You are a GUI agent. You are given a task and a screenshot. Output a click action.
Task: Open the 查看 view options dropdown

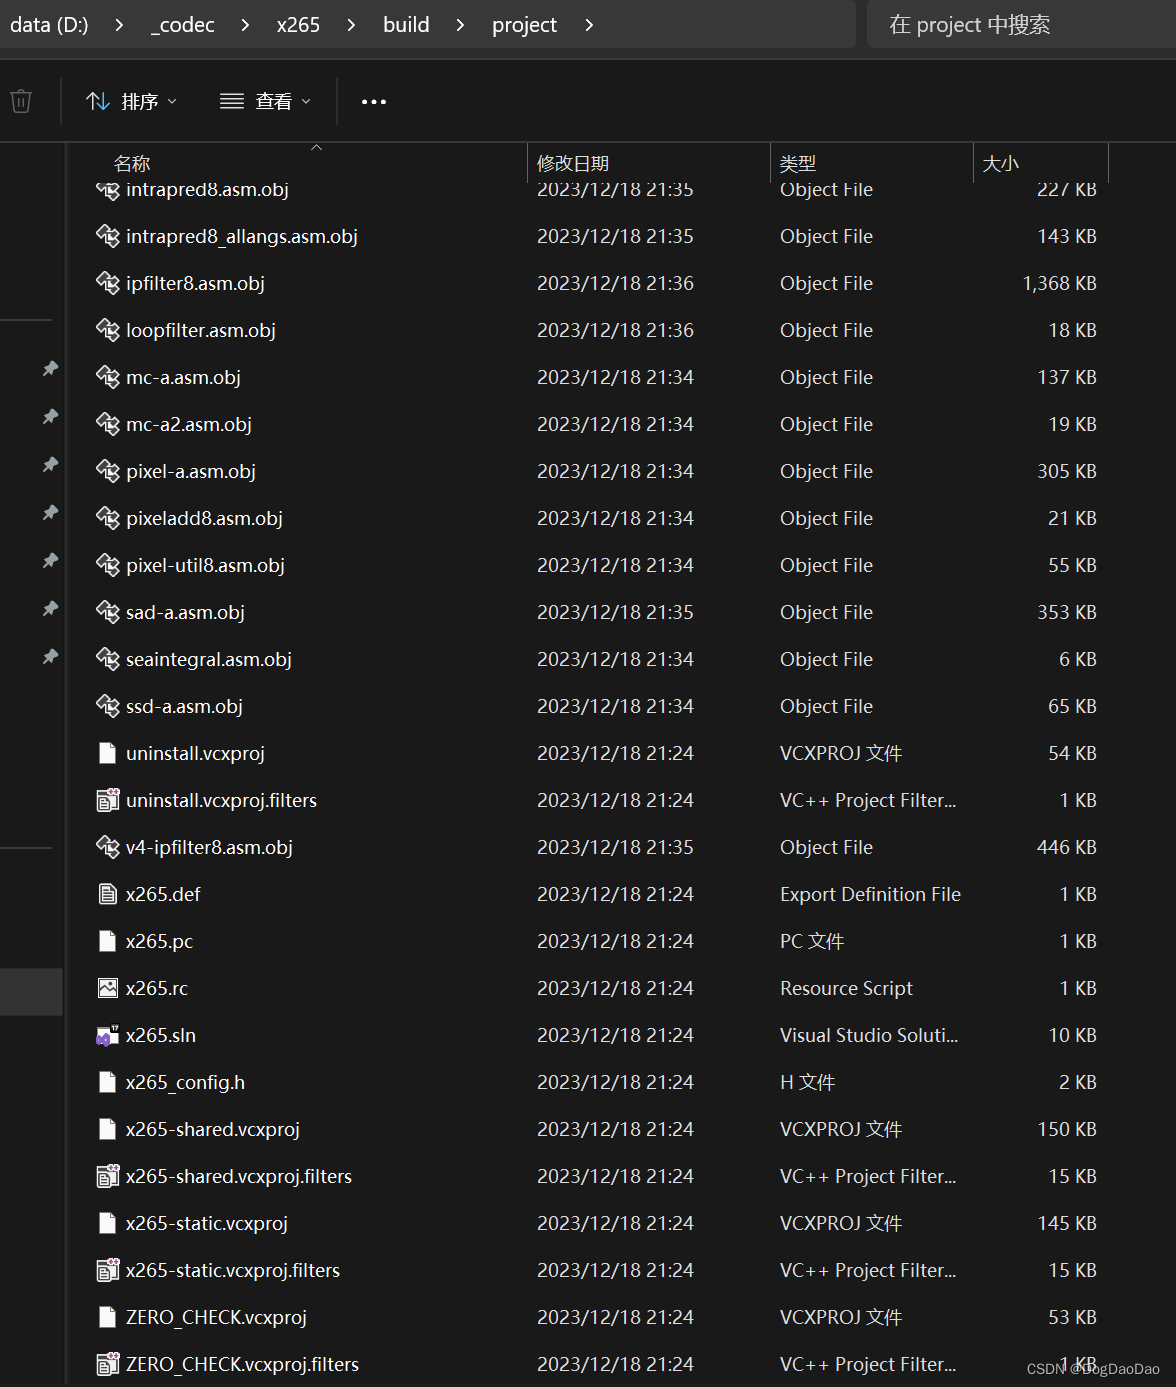tap(265, 101)
